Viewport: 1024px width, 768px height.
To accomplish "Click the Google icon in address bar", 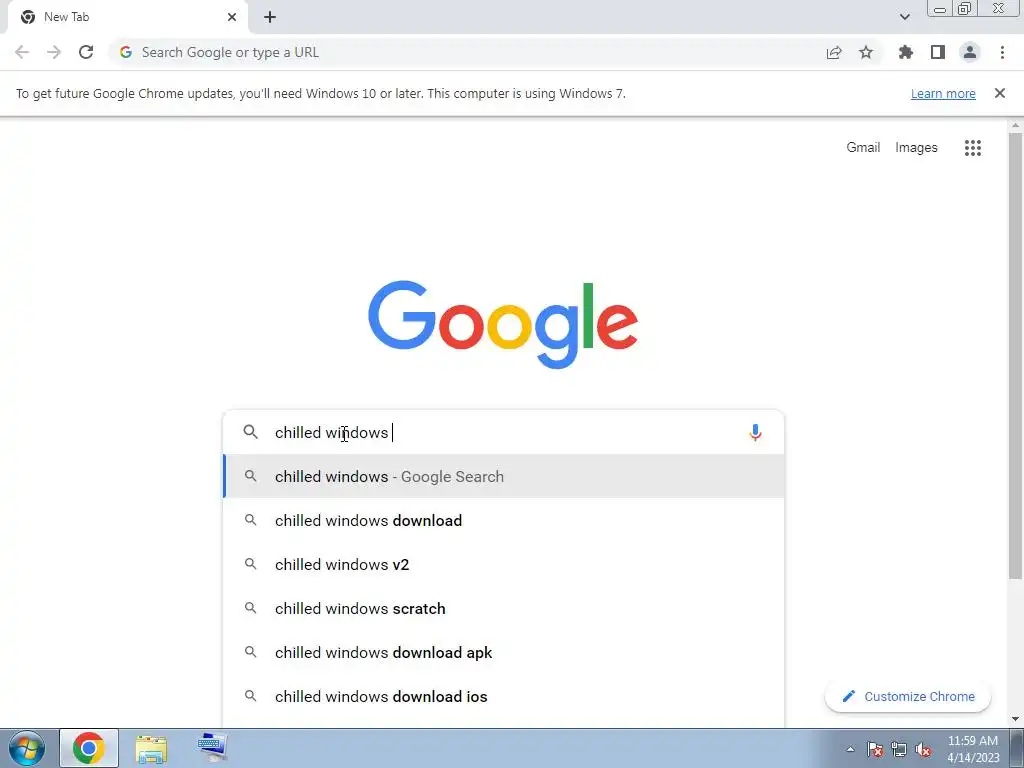I will coord(126,52).
